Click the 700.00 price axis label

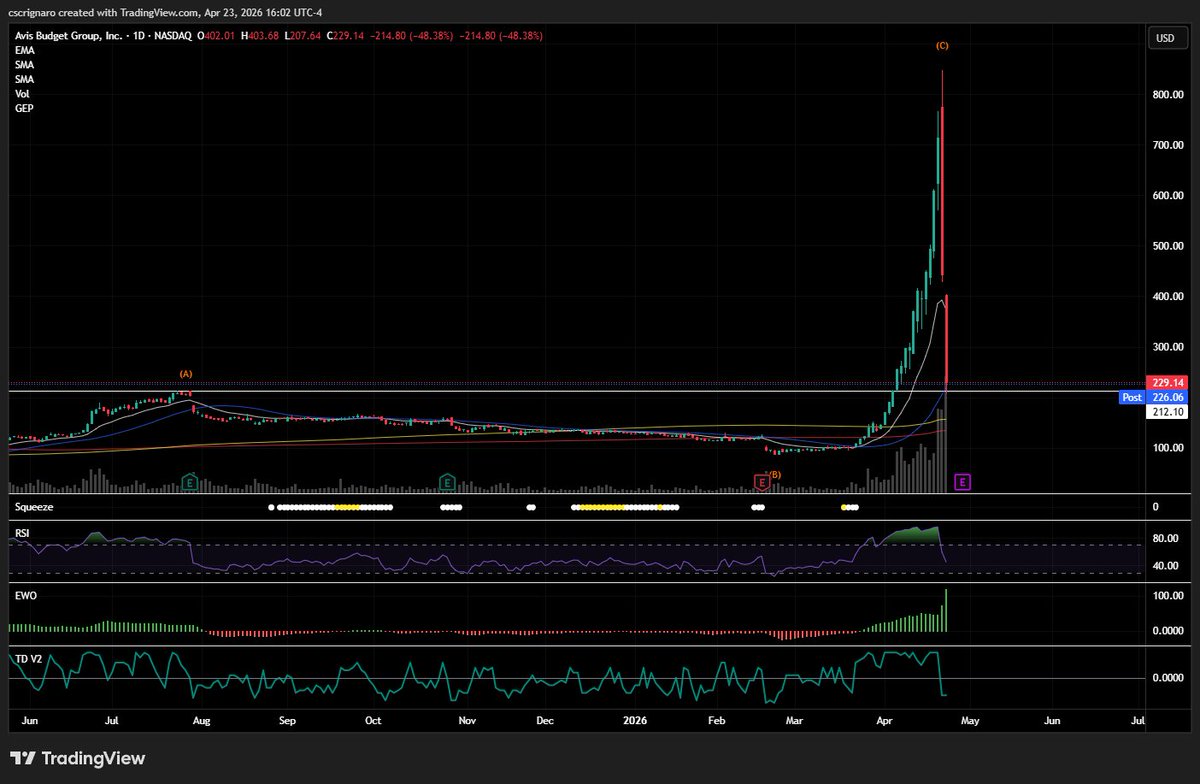[1168, 145]
